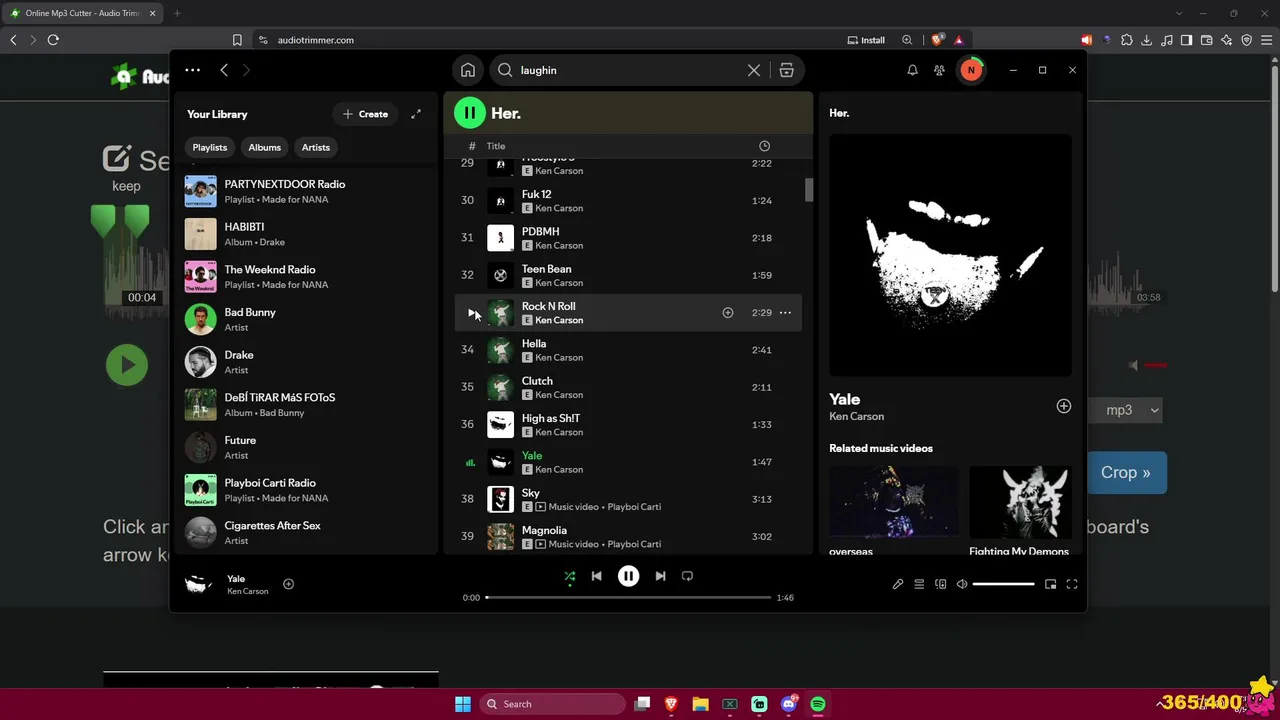Viewport: 1280px width, 720px height.
Task: Toggle the Playlists library filter
Action: pyautogui.click(x=210, y=147)
